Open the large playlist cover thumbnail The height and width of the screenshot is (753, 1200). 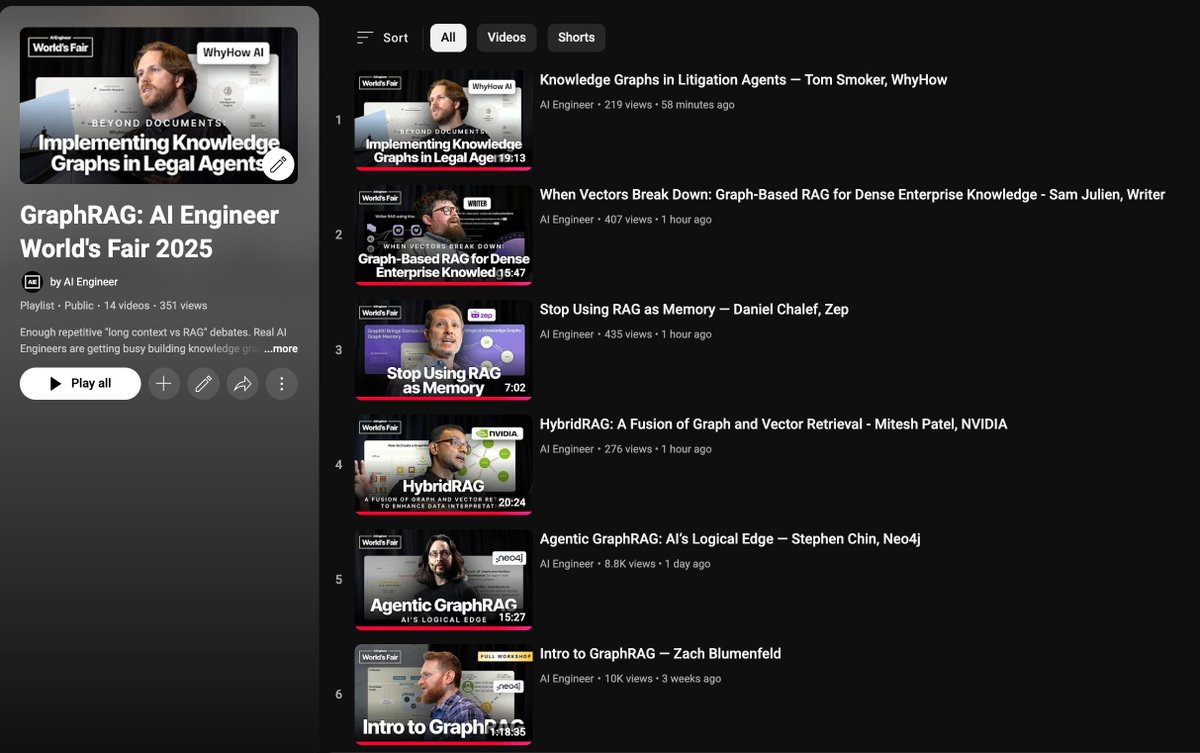(x=159, y=105)
